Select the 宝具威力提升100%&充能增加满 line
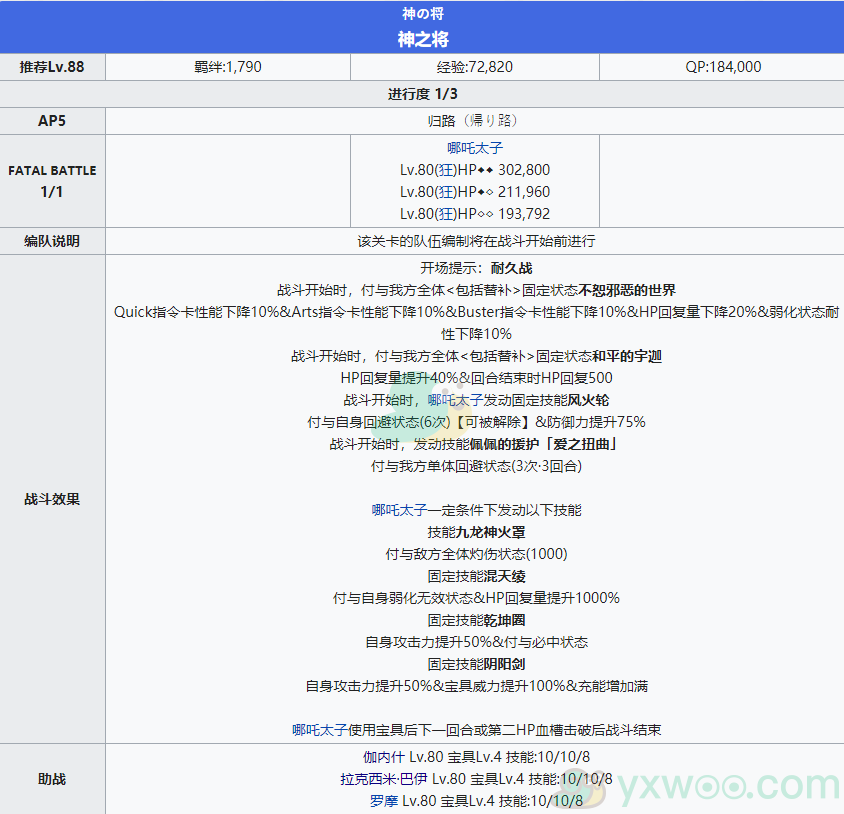This screenshot has width=844, height=814. tap(476, 686)
